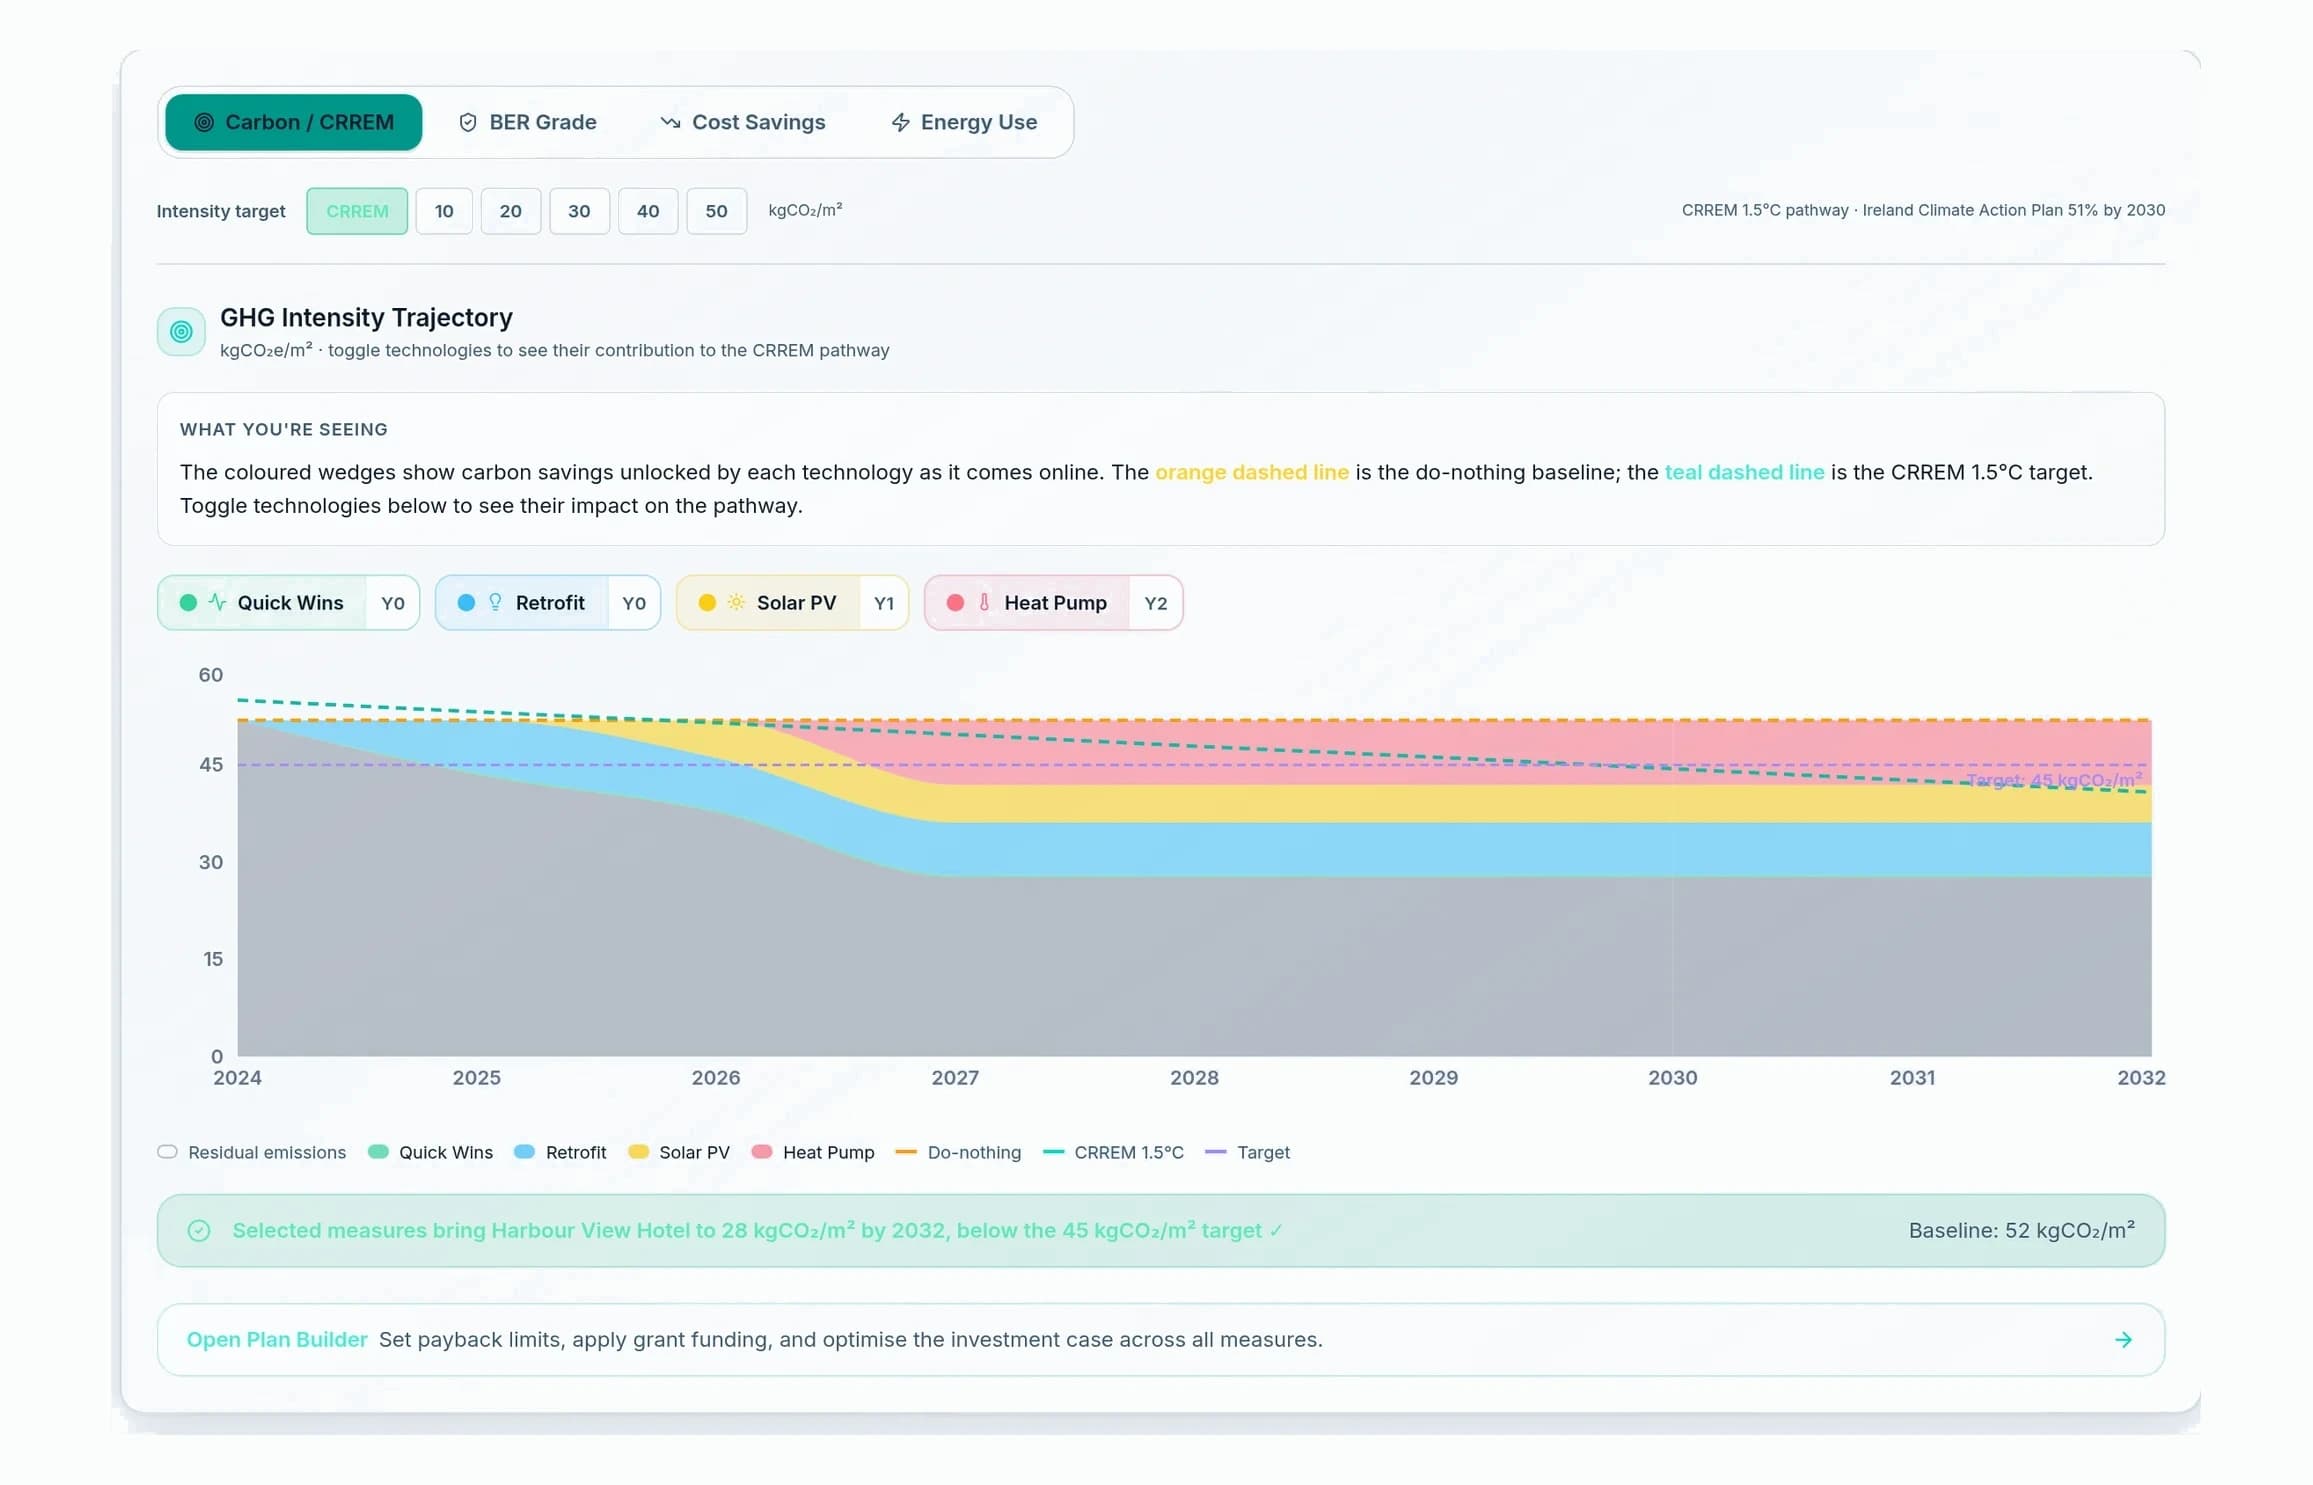This screenshot has height=1485, width=2313.
Task: Click the Heat Pump legend entry
Action: click(813, 1152)
